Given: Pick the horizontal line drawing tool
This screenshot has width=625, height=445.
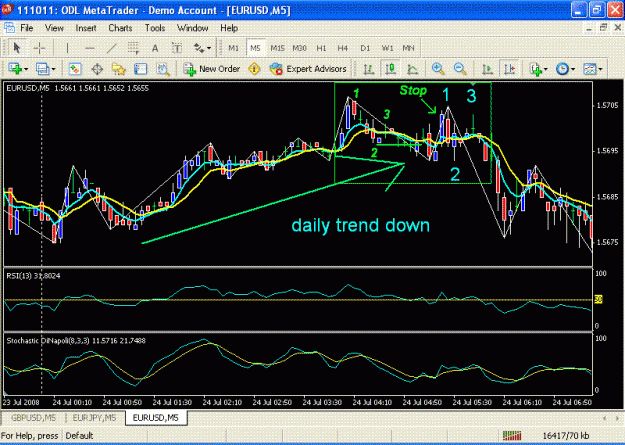Looking at the screenshot, I should point(90,48).
